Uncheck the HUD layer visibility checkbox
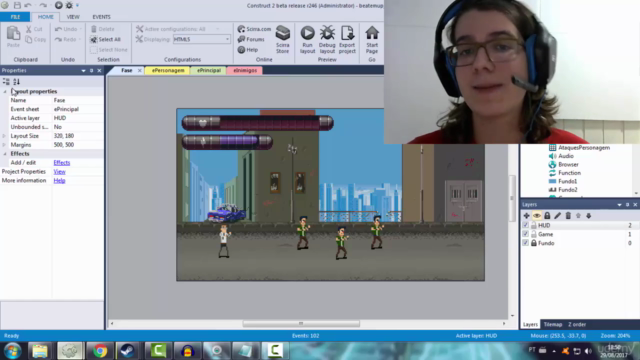Screen dimensions: 640x360 pos(525,225)
